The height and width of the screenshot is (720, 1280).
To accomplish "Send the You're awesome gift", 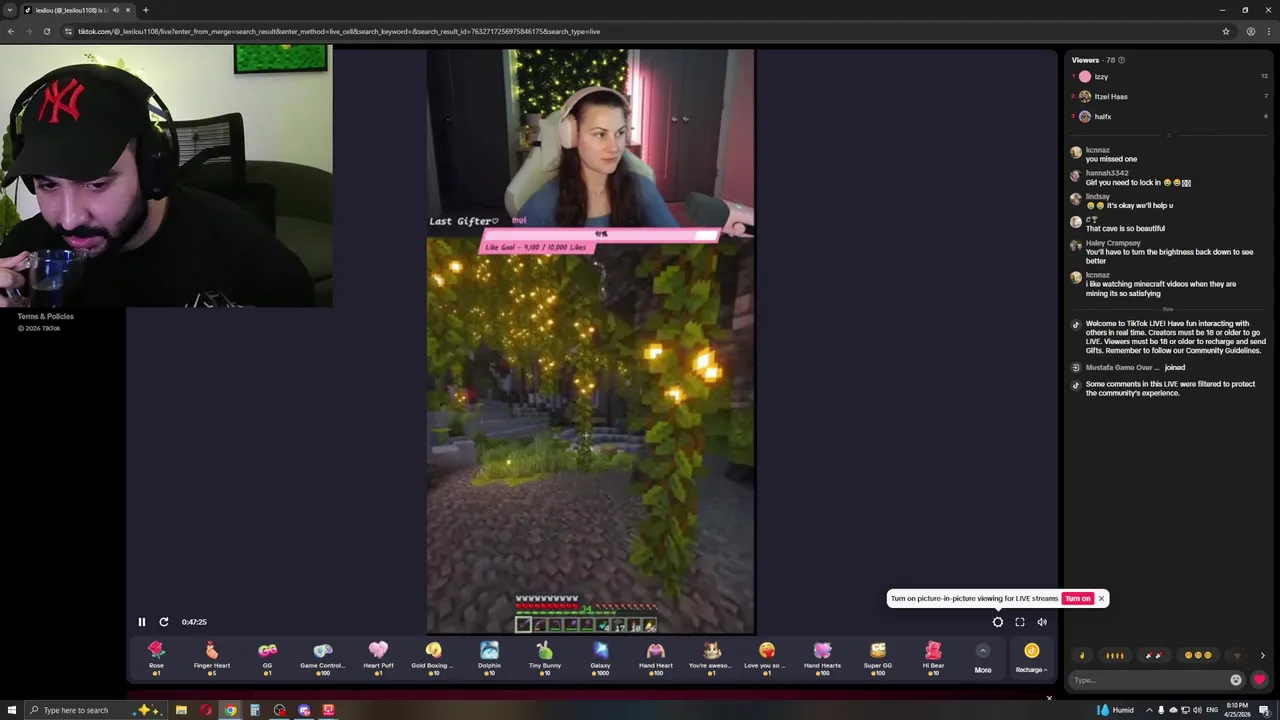I will pyautogui.click(x=711, y=658).
